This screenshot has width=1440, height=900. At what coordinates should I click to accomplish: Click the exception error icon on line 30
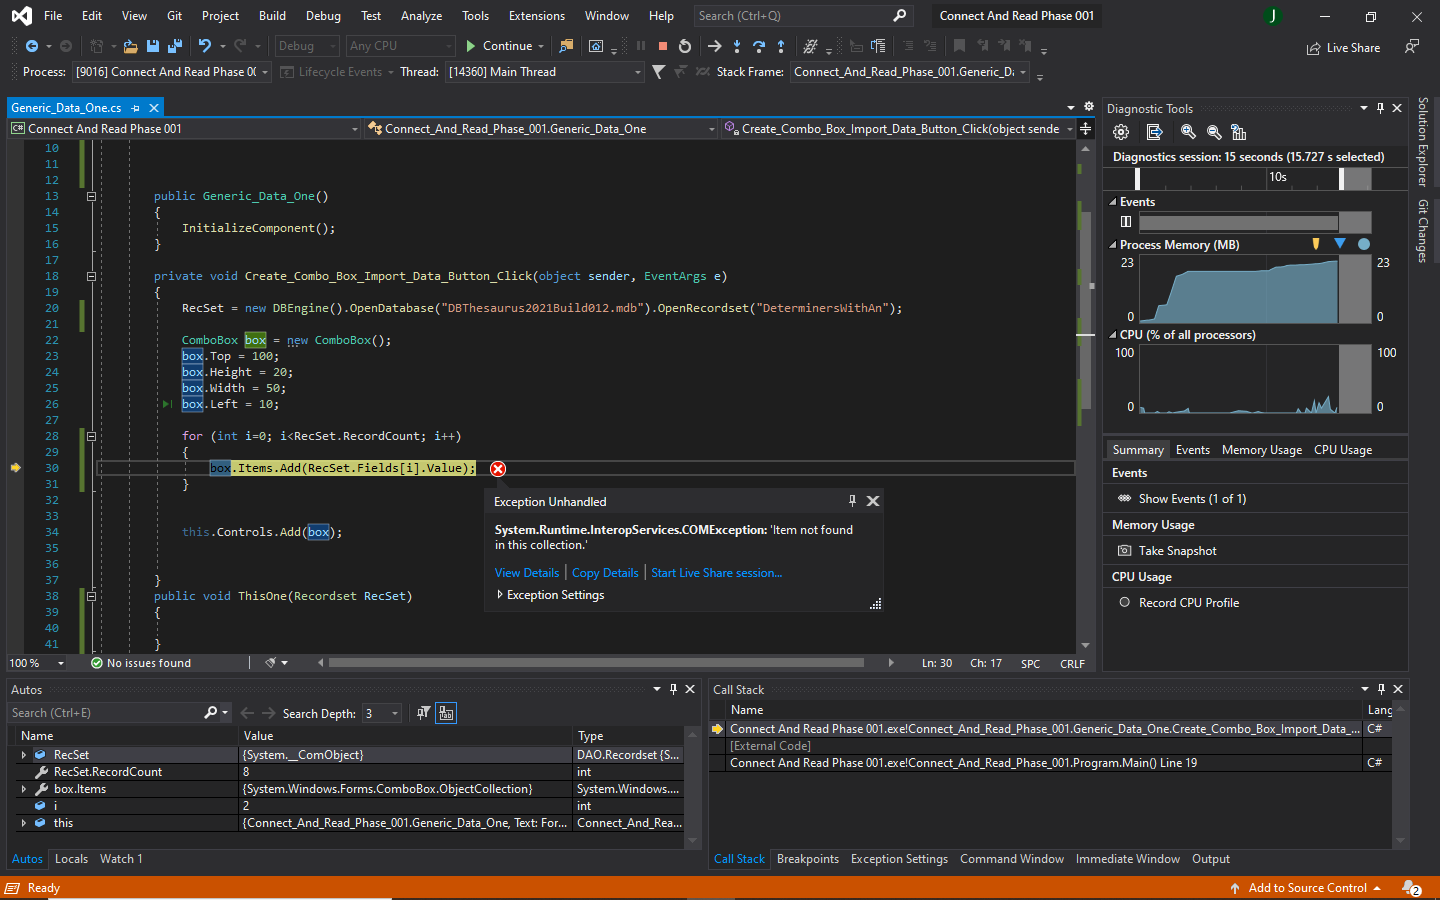tap(498, 469)
